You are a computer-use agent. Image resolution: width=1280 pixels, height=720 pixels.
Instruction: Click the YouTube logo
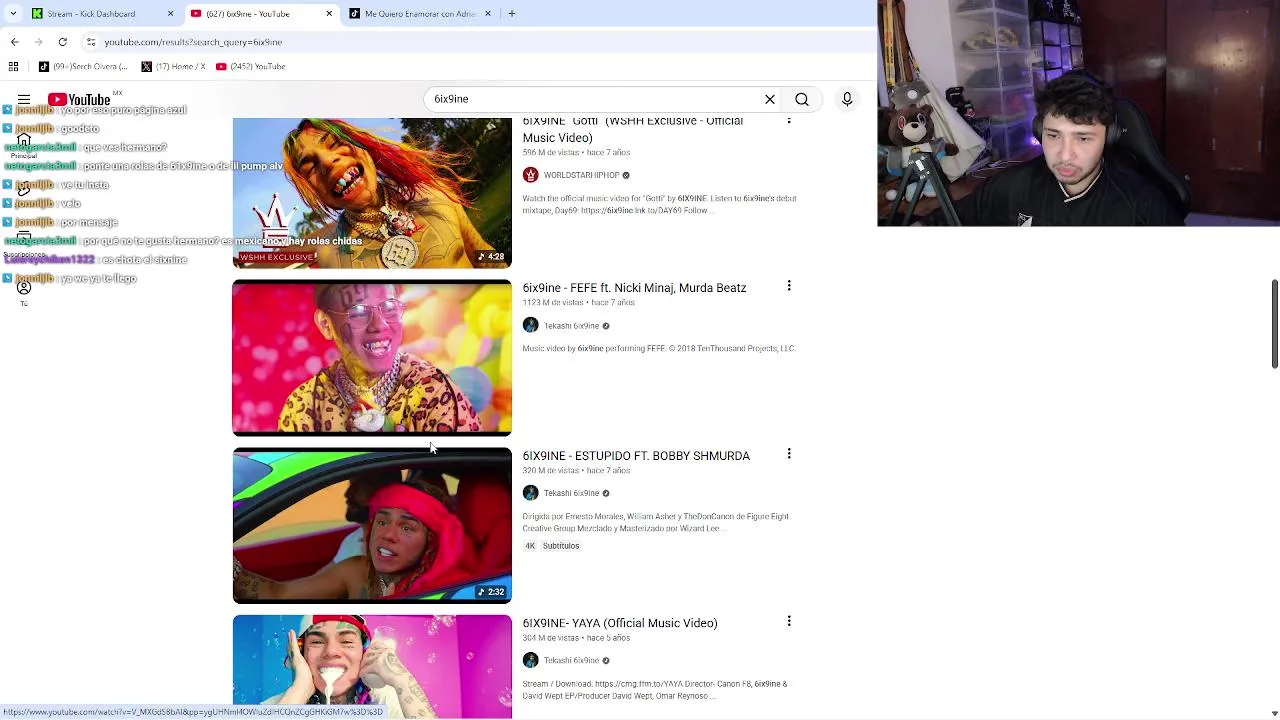click(79, 99)
